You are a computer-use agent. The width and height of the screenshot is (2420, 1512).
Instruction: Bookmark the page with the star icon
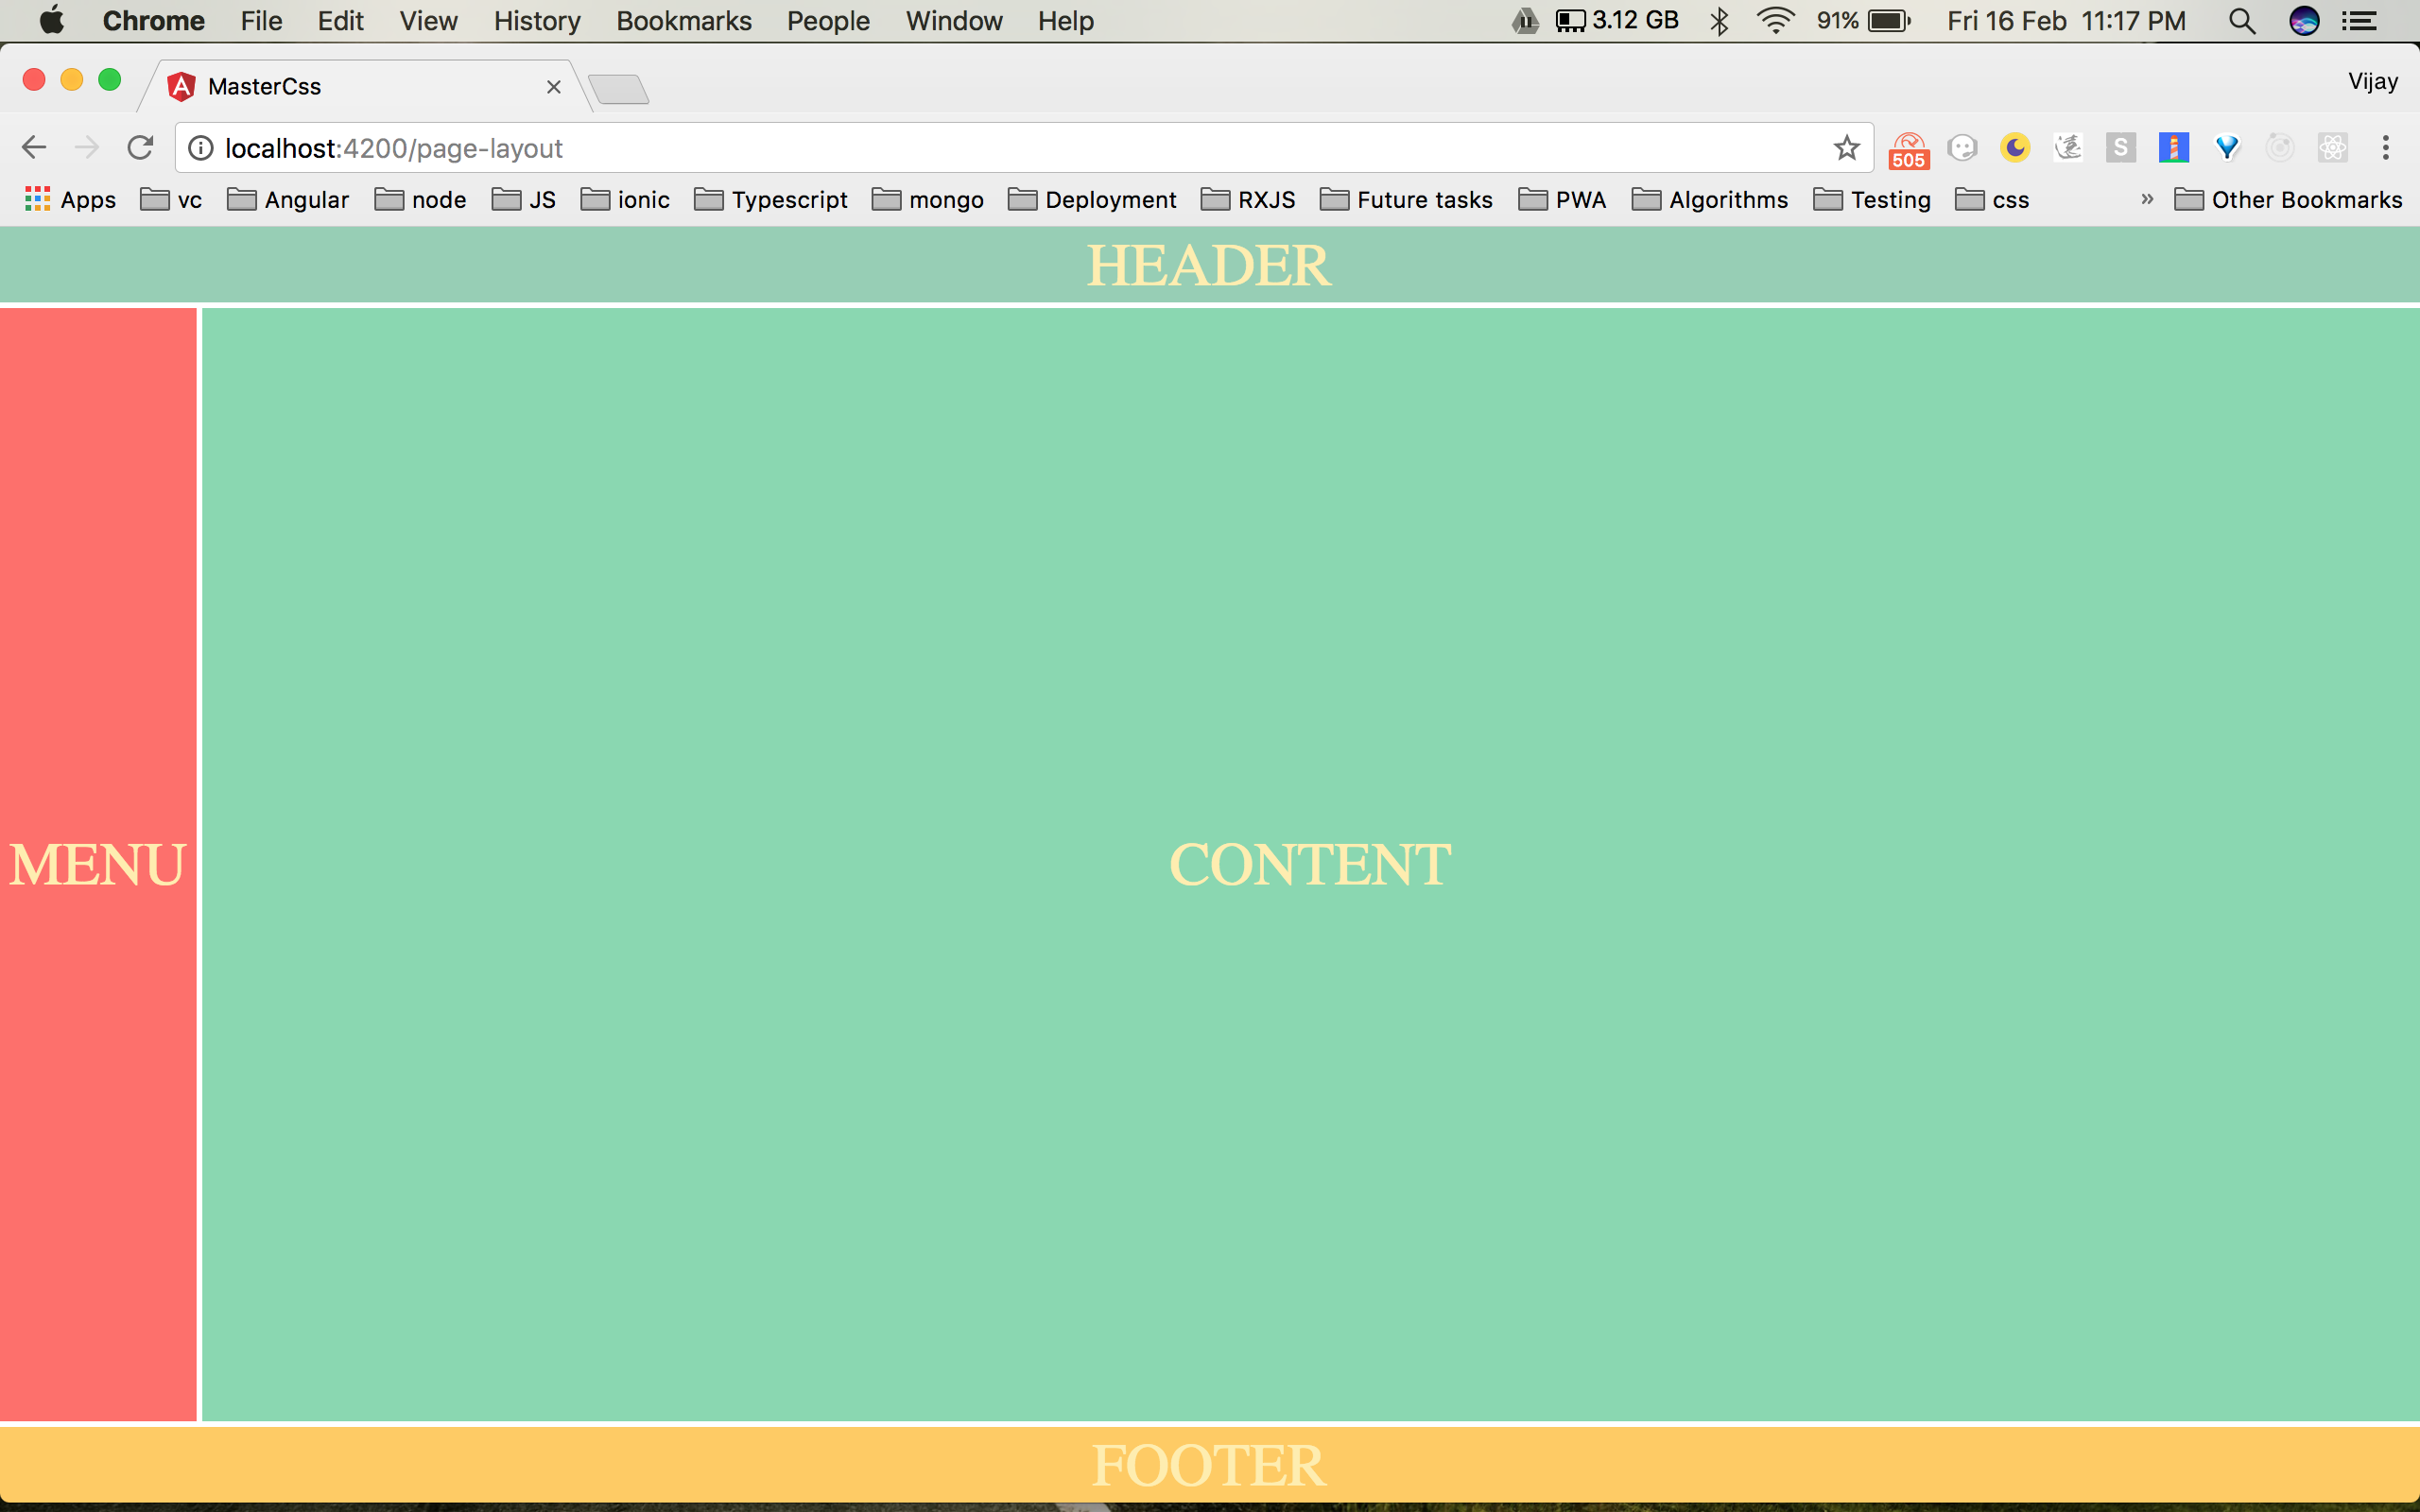point(1845,147)
